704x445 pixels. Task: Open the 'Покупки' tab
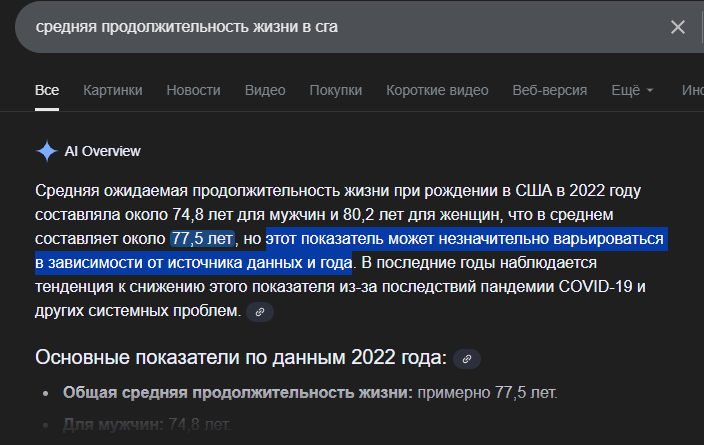tap(336, 90)
